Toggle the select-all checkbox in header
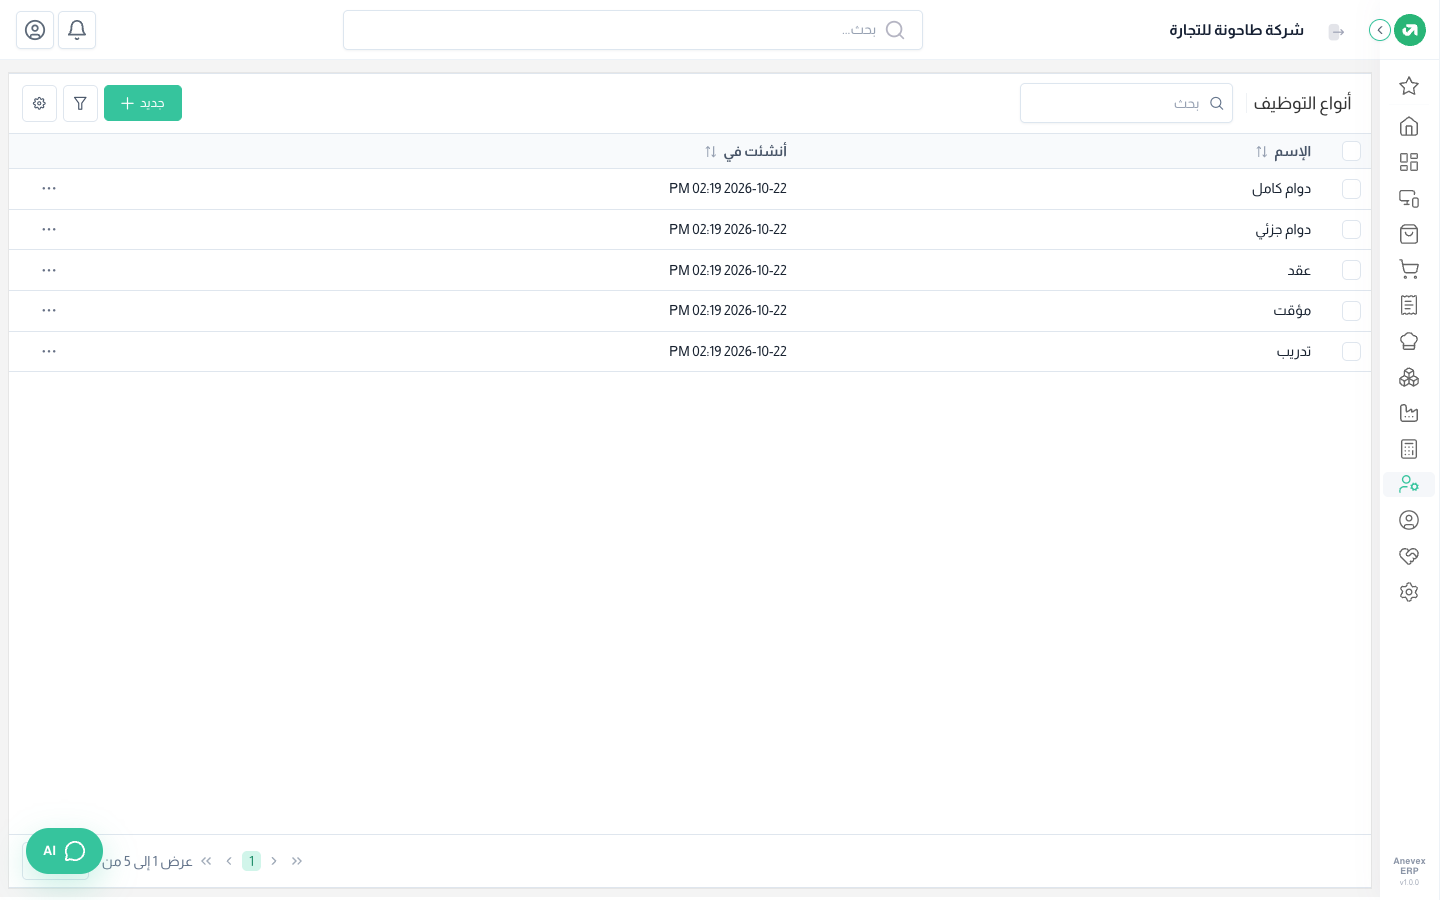1440x900 pixels. pyautogui.click(x=1351, y=151)
